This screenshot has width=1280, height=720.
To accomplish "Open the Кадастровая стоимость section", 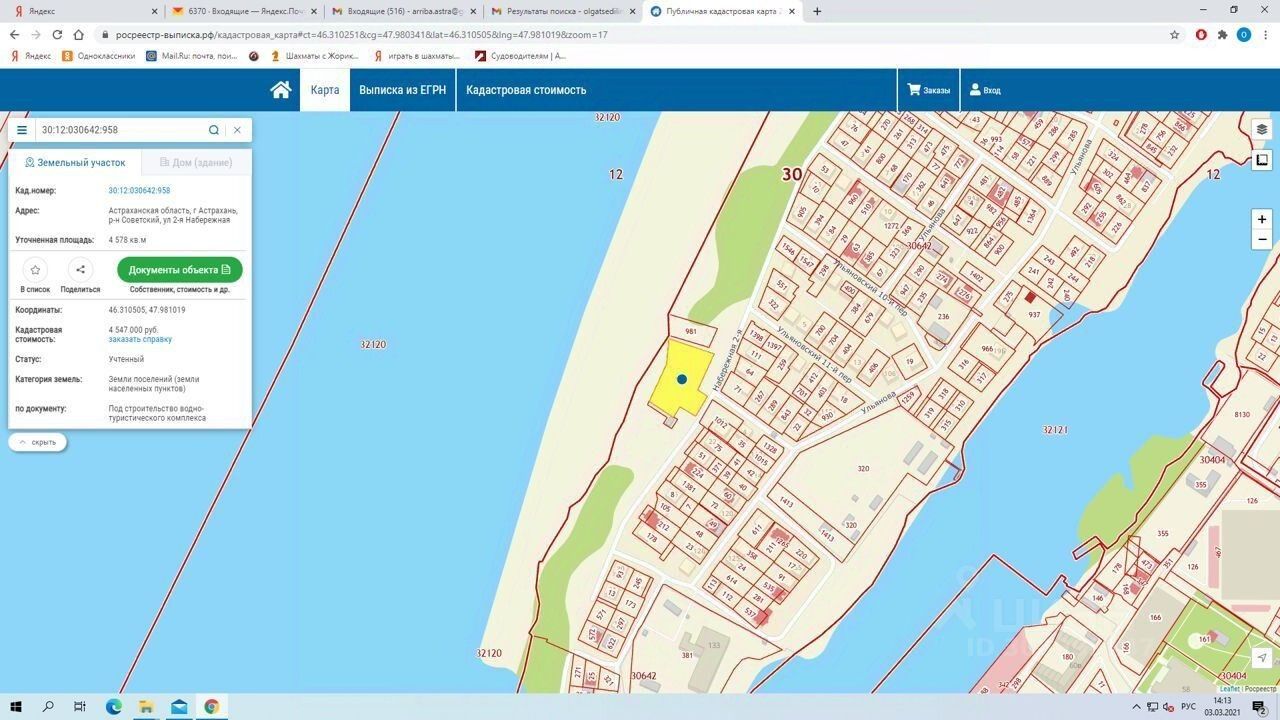I will (526, 90).
